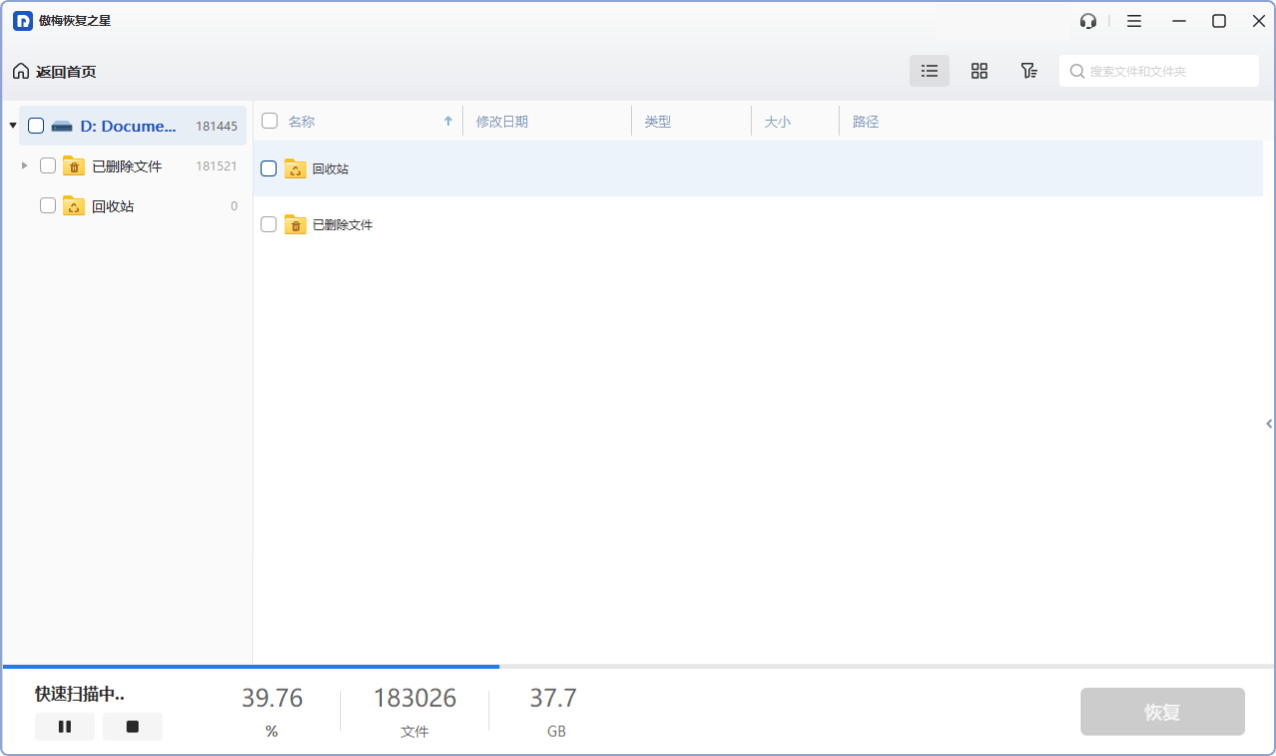1276x756 pixels.
Task: Pause the quick scan
Action: coord(65,727)
